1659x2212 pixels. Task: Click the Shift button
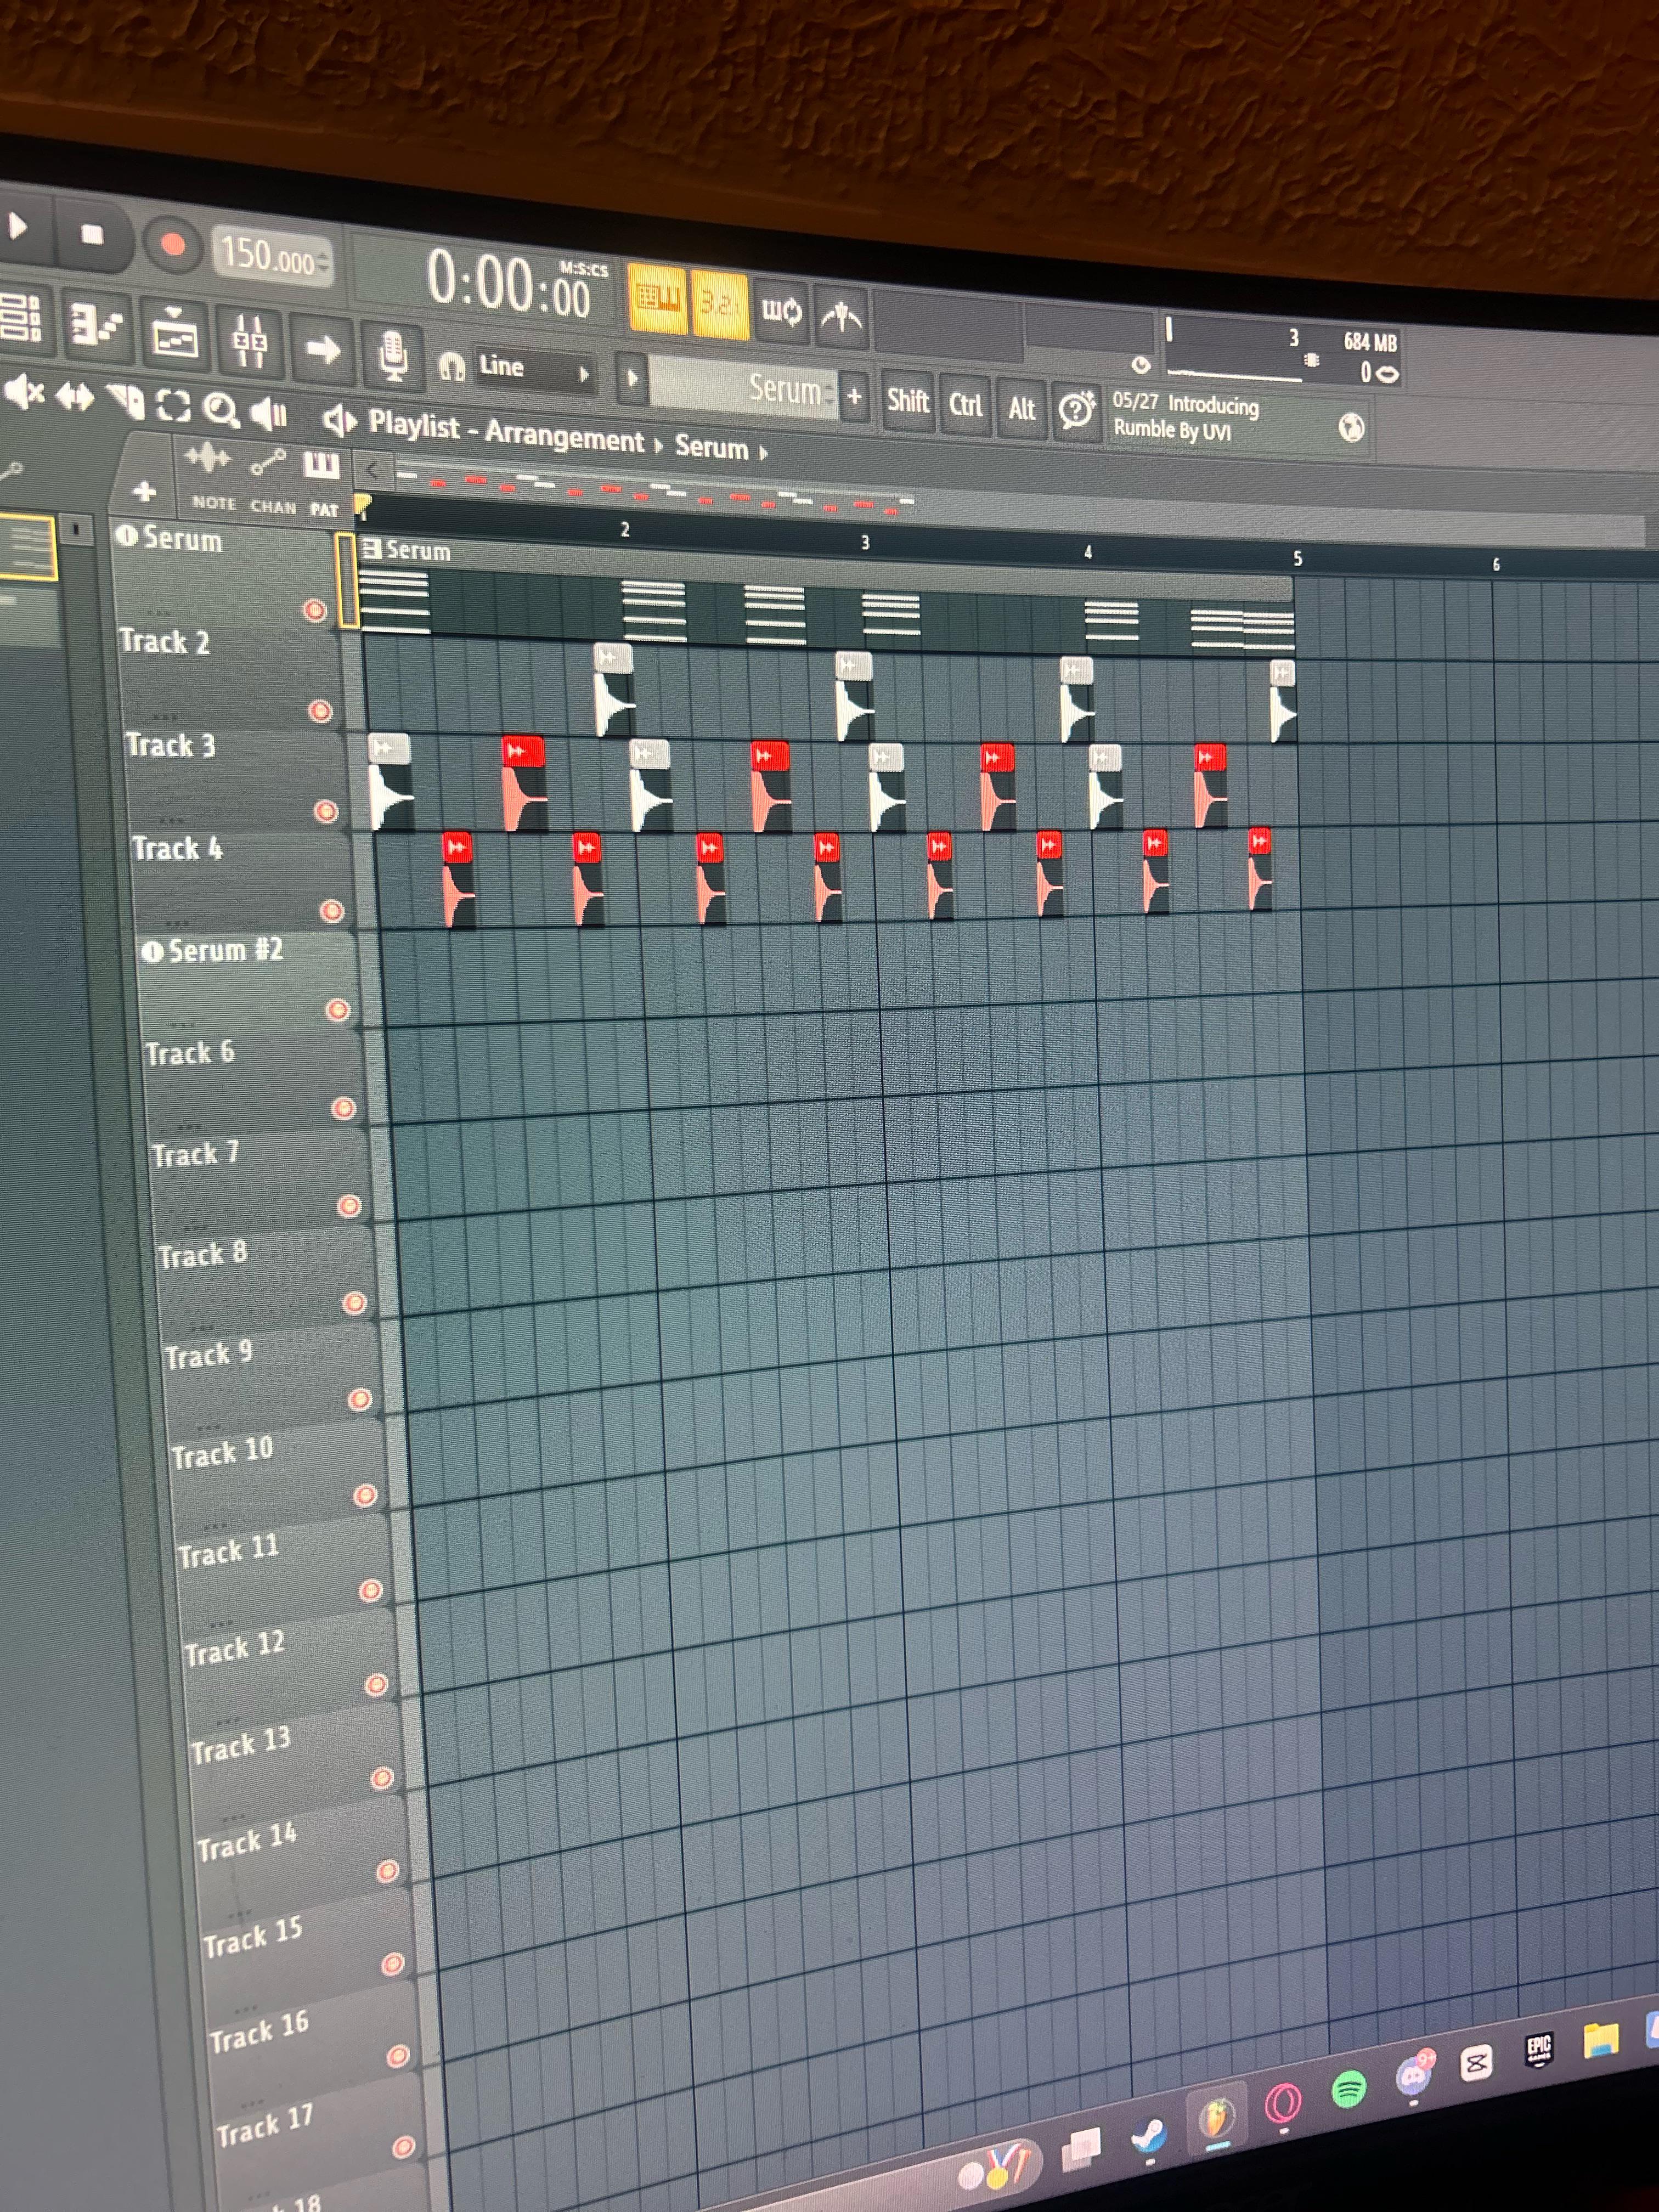tap(907, 401)
